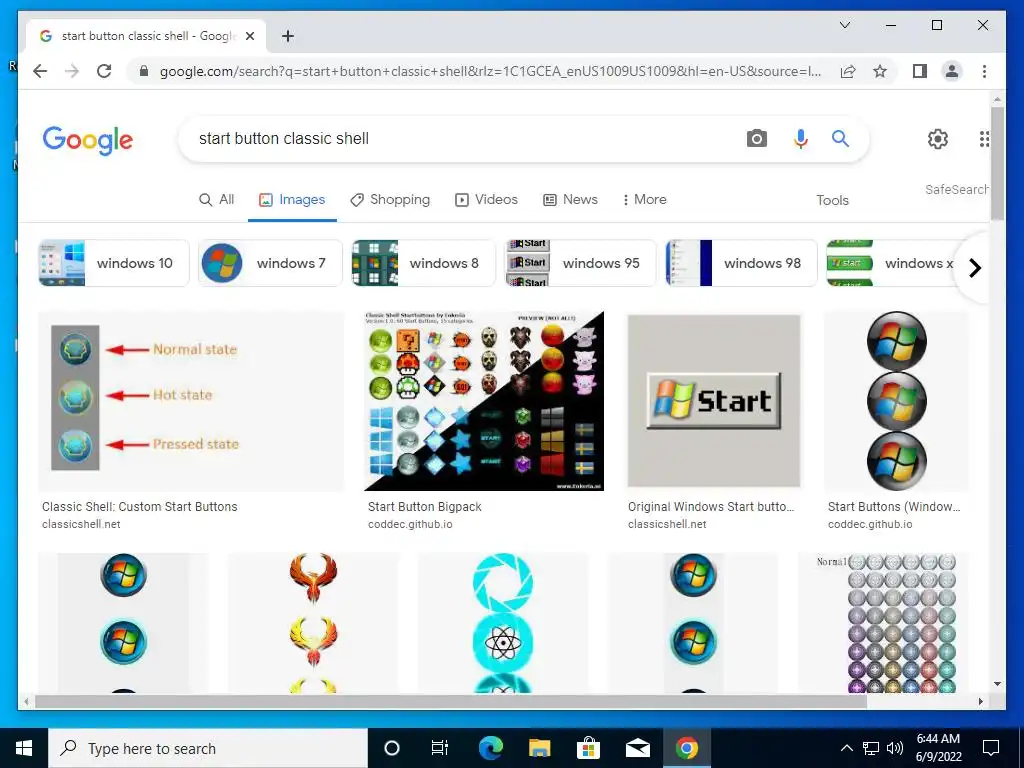
Task: Open the Videos tab
Action: [x=487, y=200]
